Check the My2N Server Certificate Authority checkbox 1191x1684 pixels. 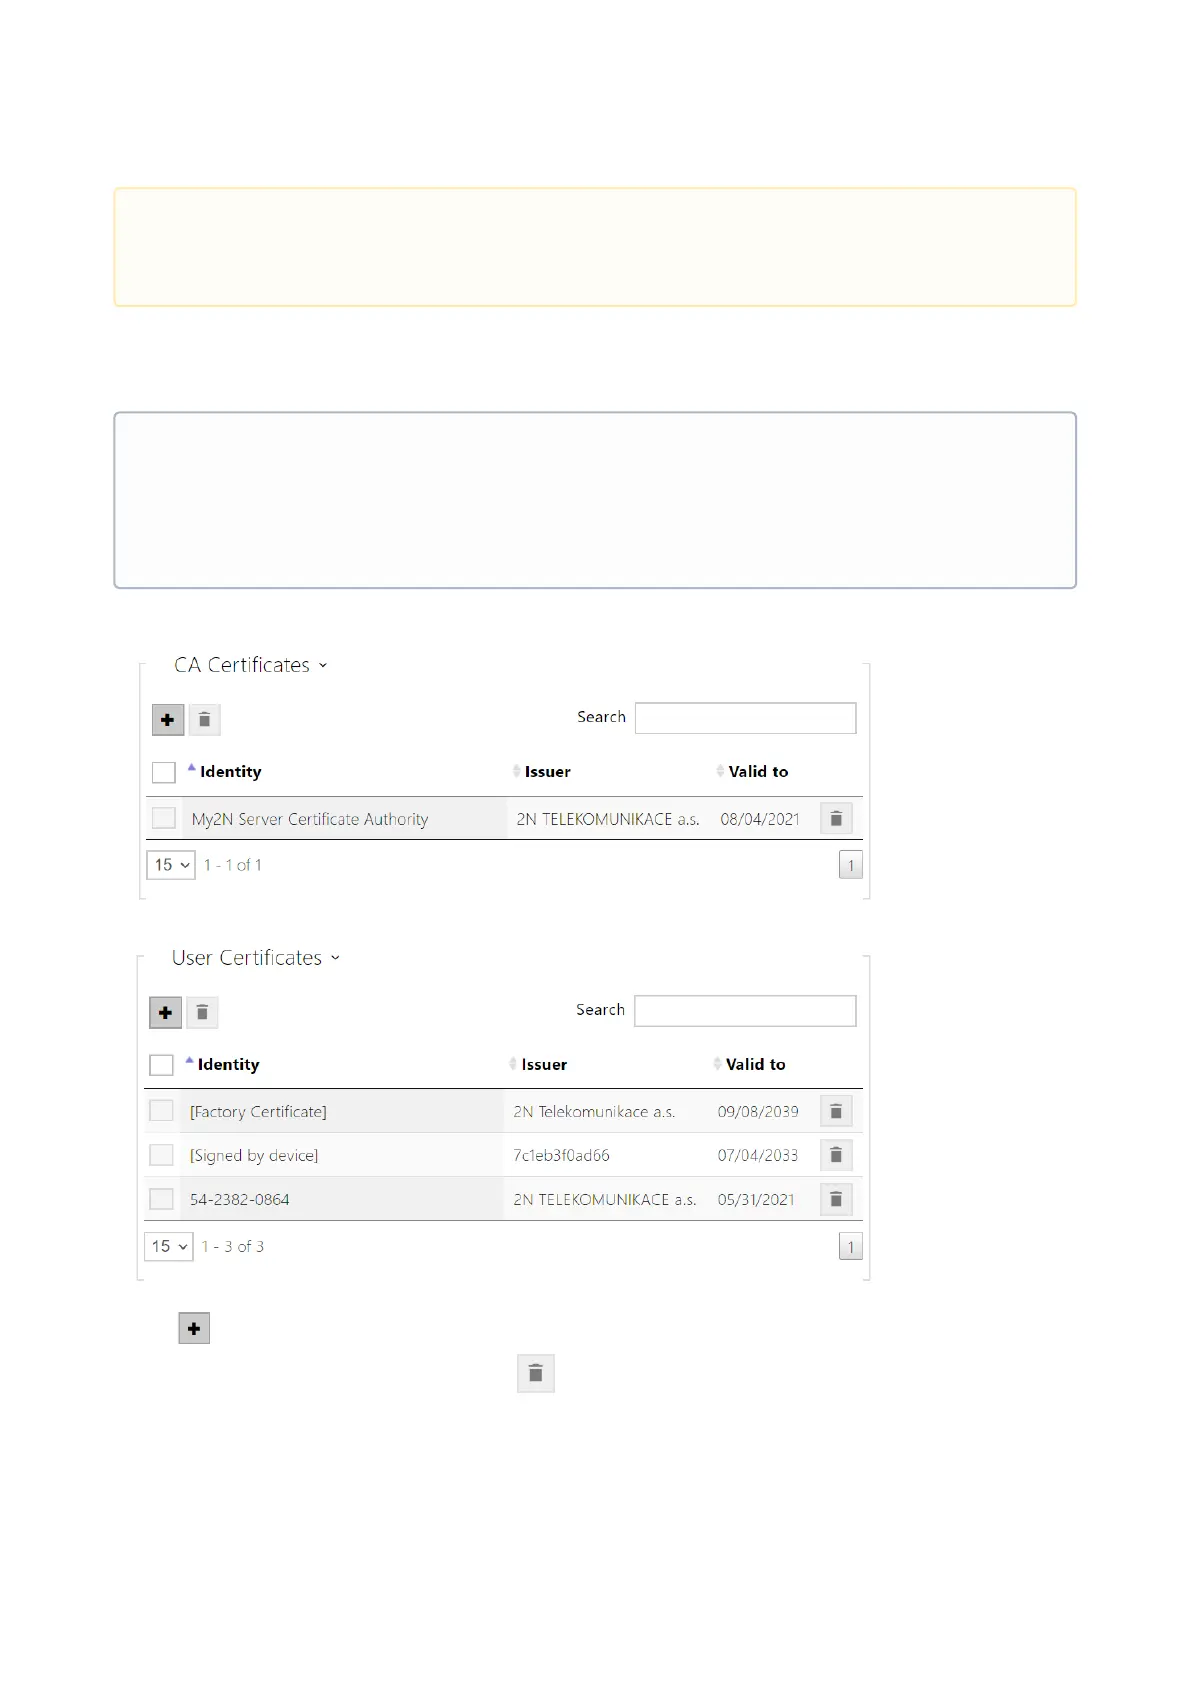(x=164, y=818)
